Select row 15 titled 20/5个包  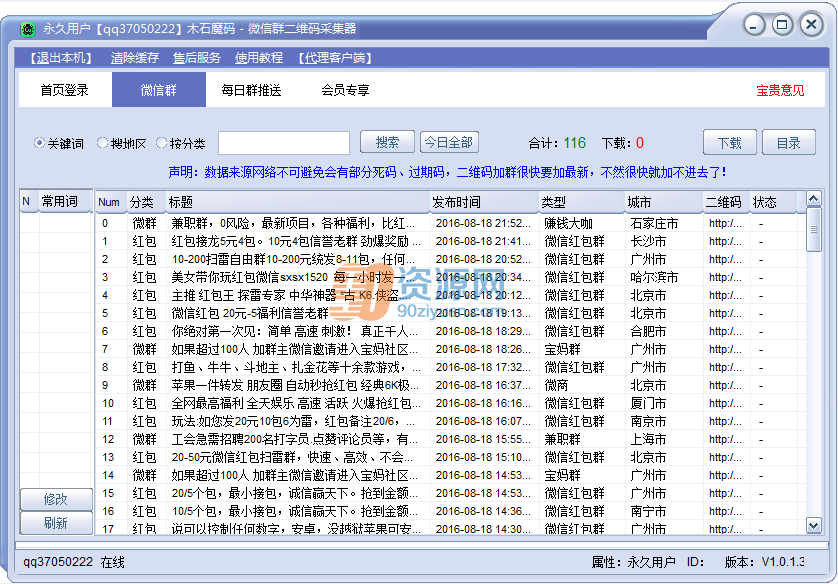(x=450, y=493)
